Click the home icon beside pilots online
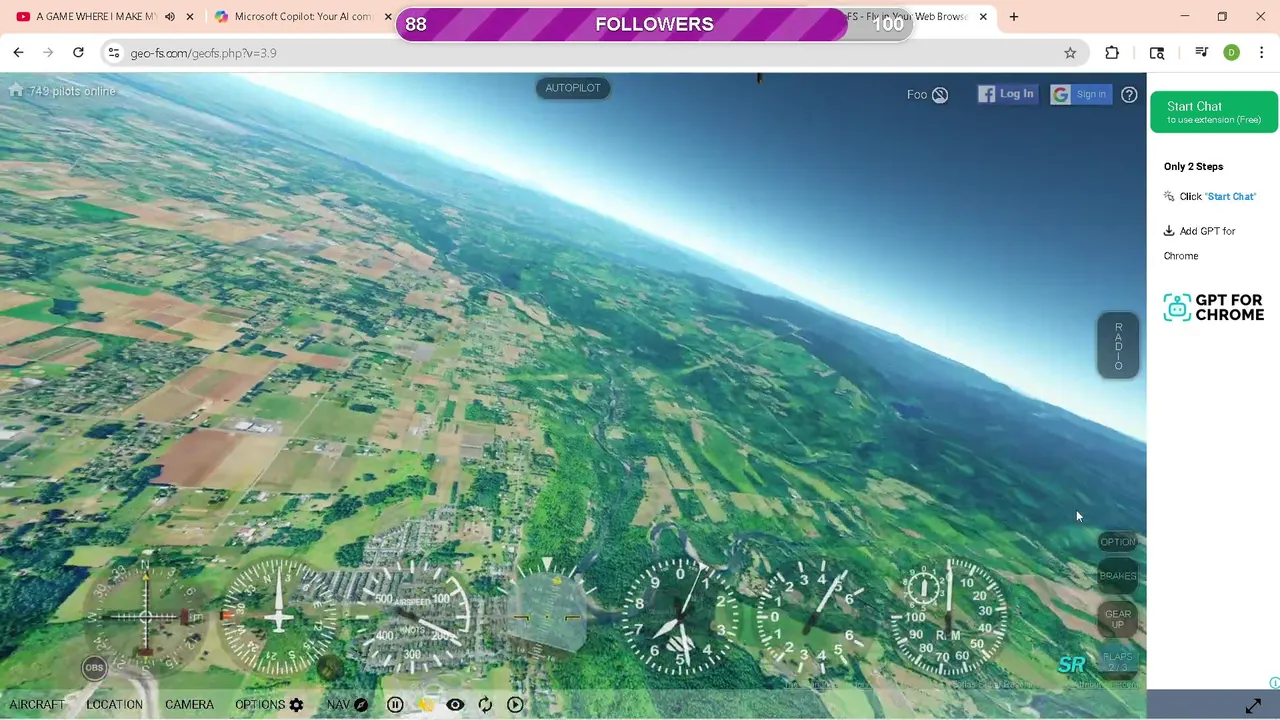Viewport: 1280px width, 720px height. tap(16, 90)
